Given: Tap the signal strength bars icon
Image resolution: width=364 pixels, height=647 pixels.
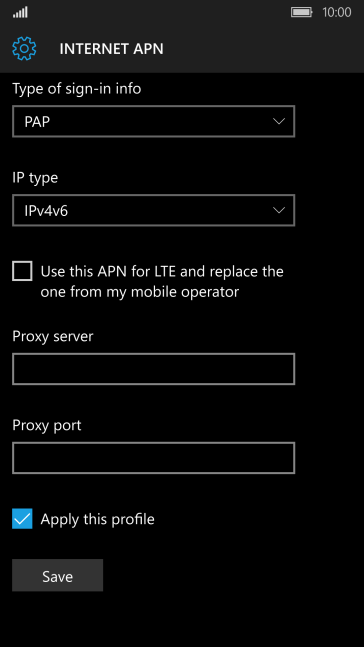Looking at the screenshot, I should (20, 12).
